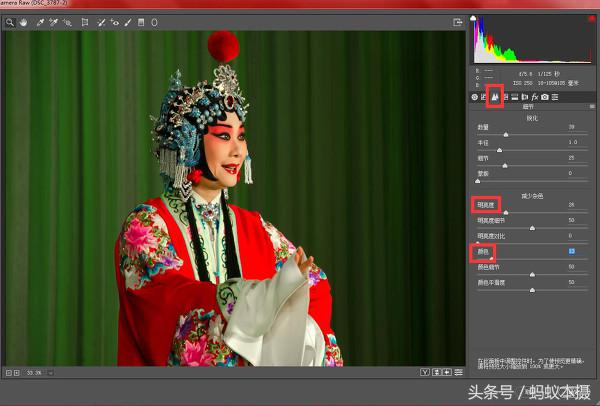Click the opera performer preview image
The height and width of the screenshot is (406, 600).
(x=235, y=198)
